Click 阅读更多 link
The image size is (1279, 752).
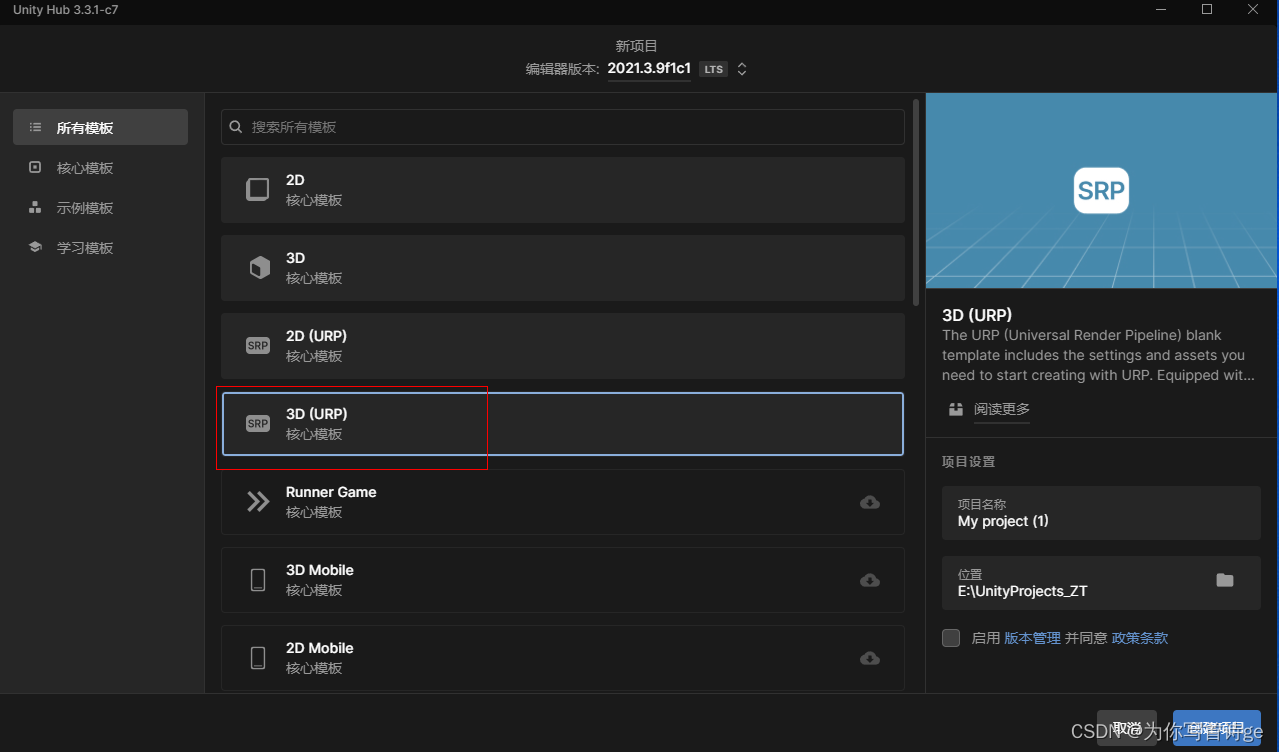1002,409
